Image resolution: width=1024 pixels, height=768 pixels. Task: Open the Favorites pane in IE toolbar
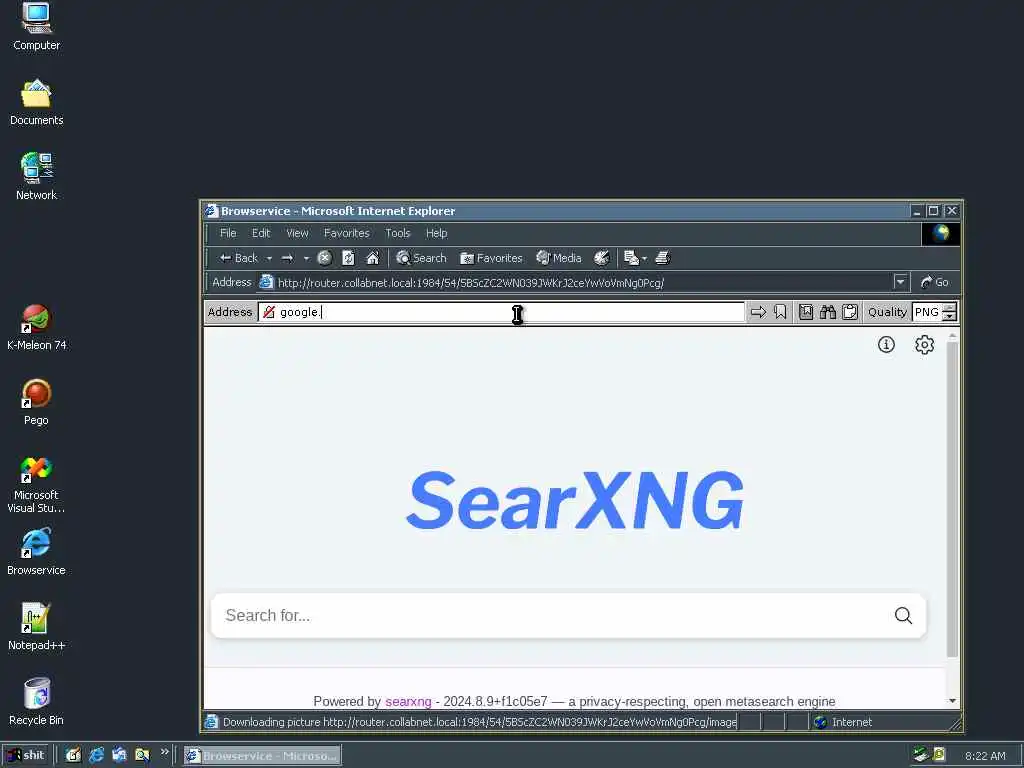pos(491,258)
